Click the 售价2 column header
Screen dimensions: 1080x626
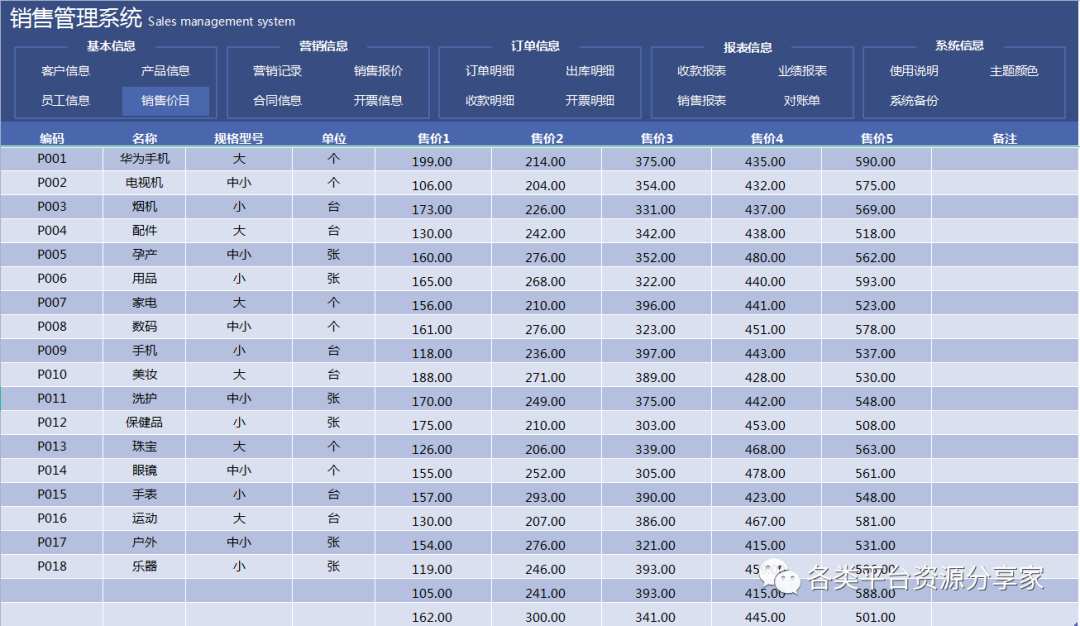click(x=547, y=138)
